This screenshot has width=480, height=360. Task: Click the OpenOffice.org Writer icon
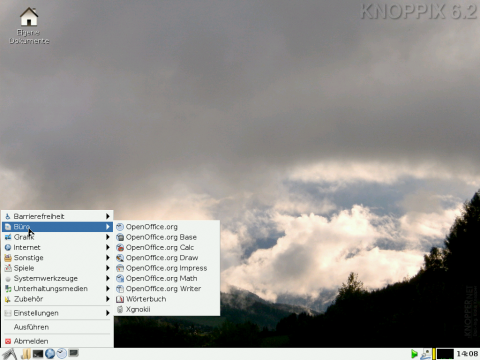(120, 289)
